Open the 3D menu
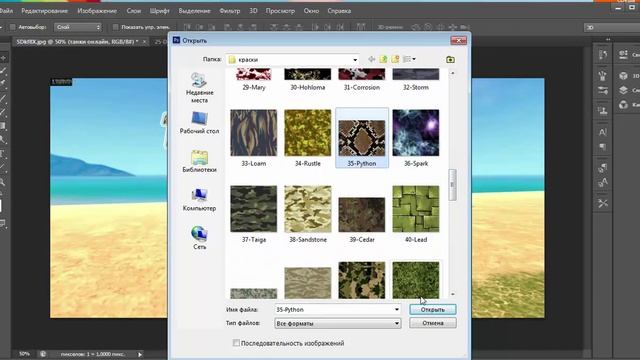Screen dimensions: 640x360 [x=253, y=11]
